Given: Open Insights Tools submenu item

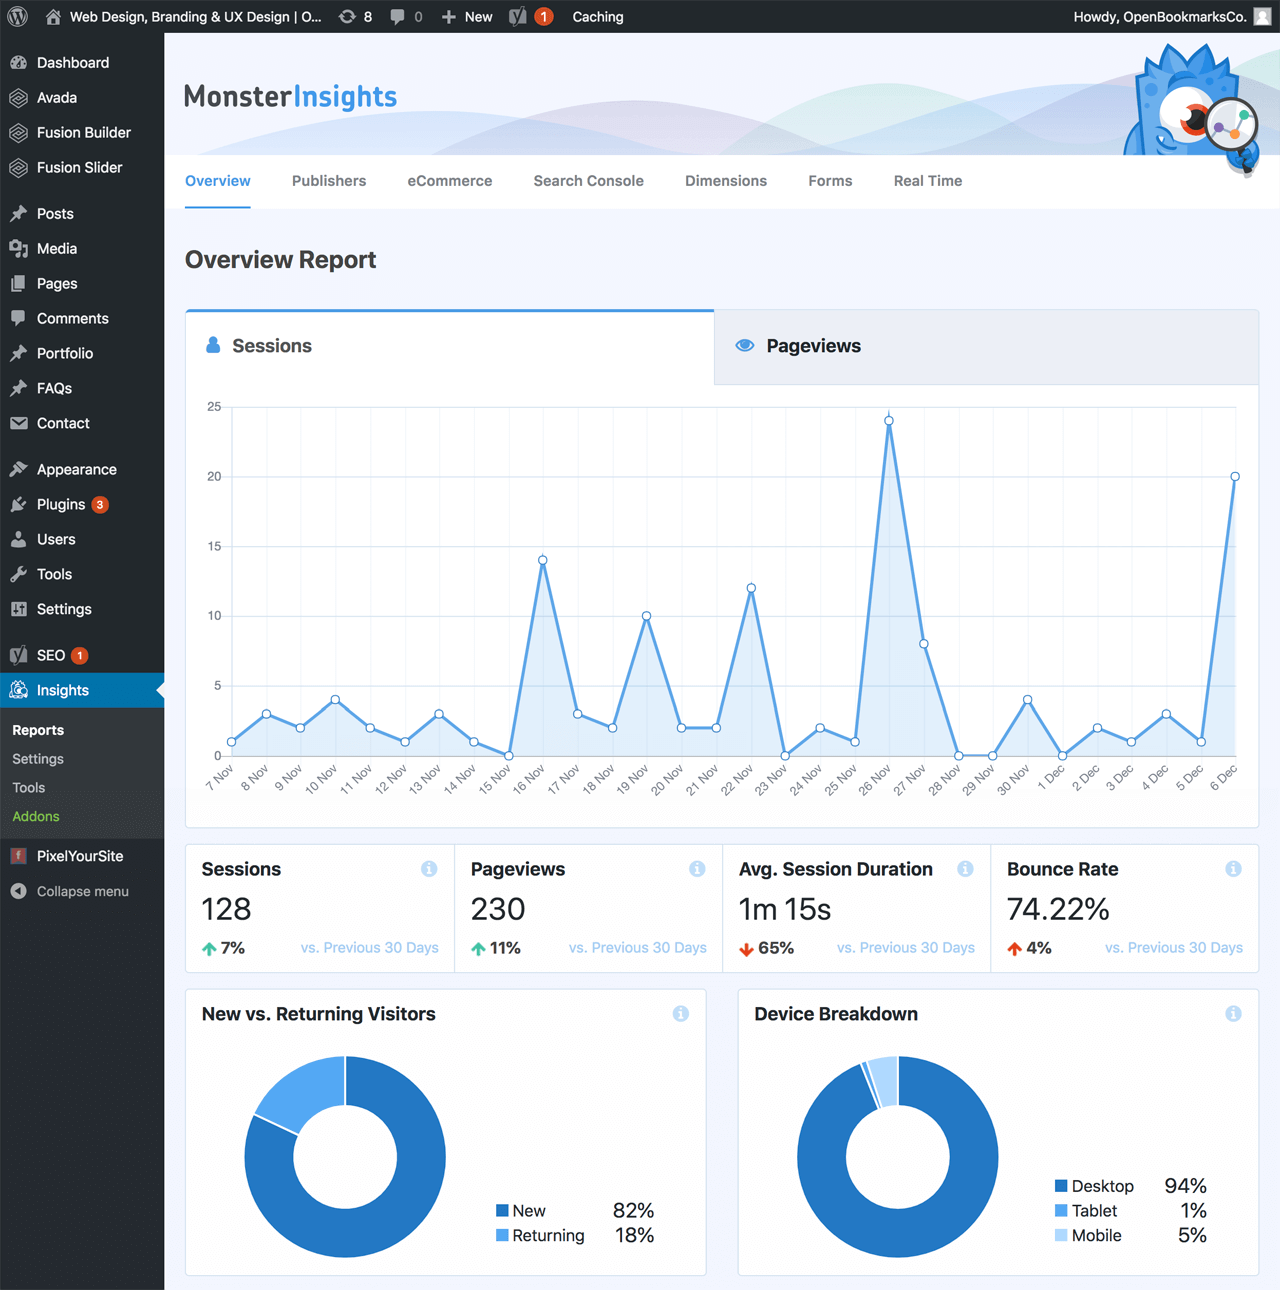Looking at the screenshot, I should [x=29, y=788].
